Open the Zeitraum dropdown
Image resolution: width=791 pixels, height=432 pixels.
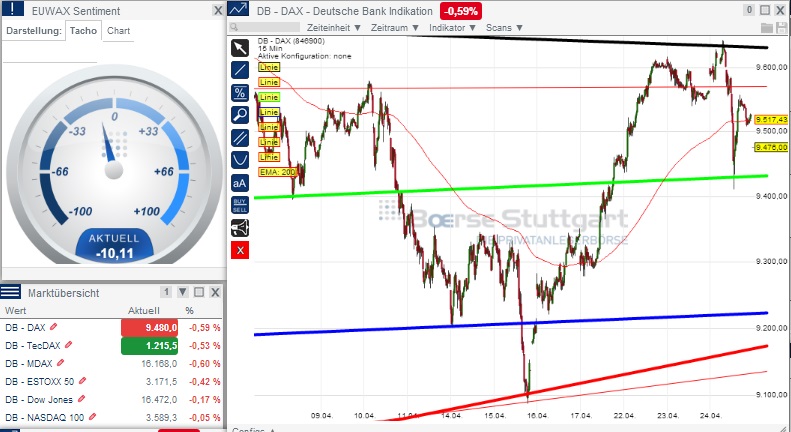395,28
